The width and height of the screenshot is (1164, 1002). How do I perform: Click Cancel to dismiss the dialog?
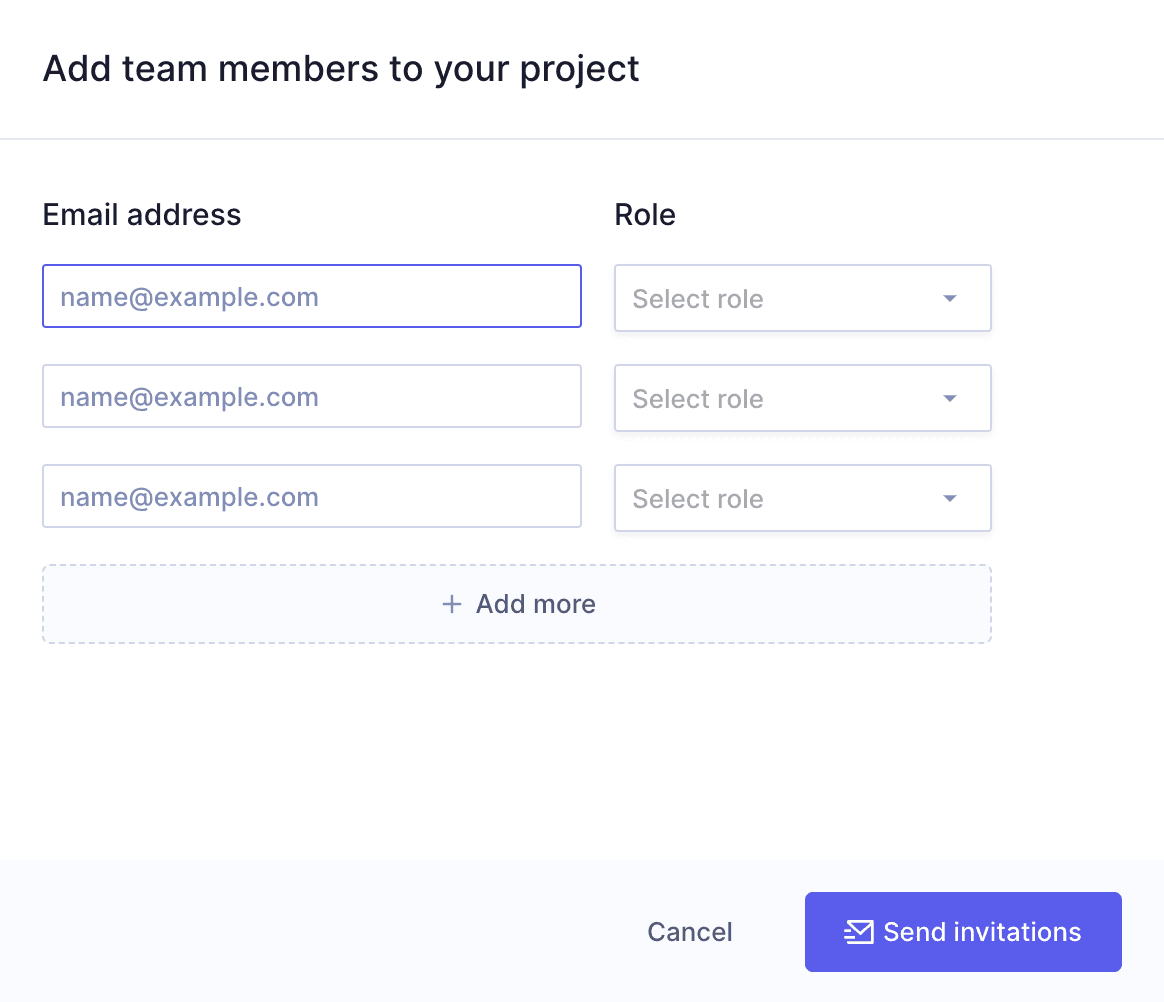(x=689, y=932)
